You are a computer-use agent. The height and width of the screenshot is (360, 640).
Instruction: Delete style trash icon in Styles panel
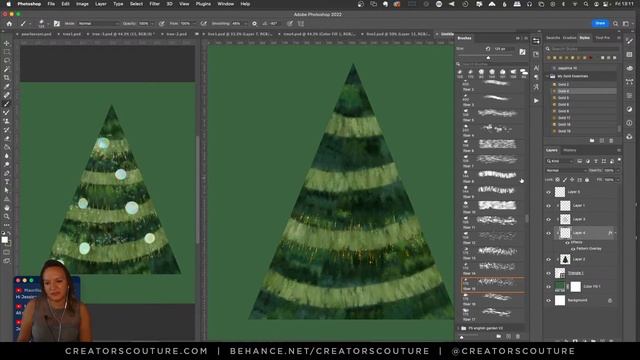(611, 140)
